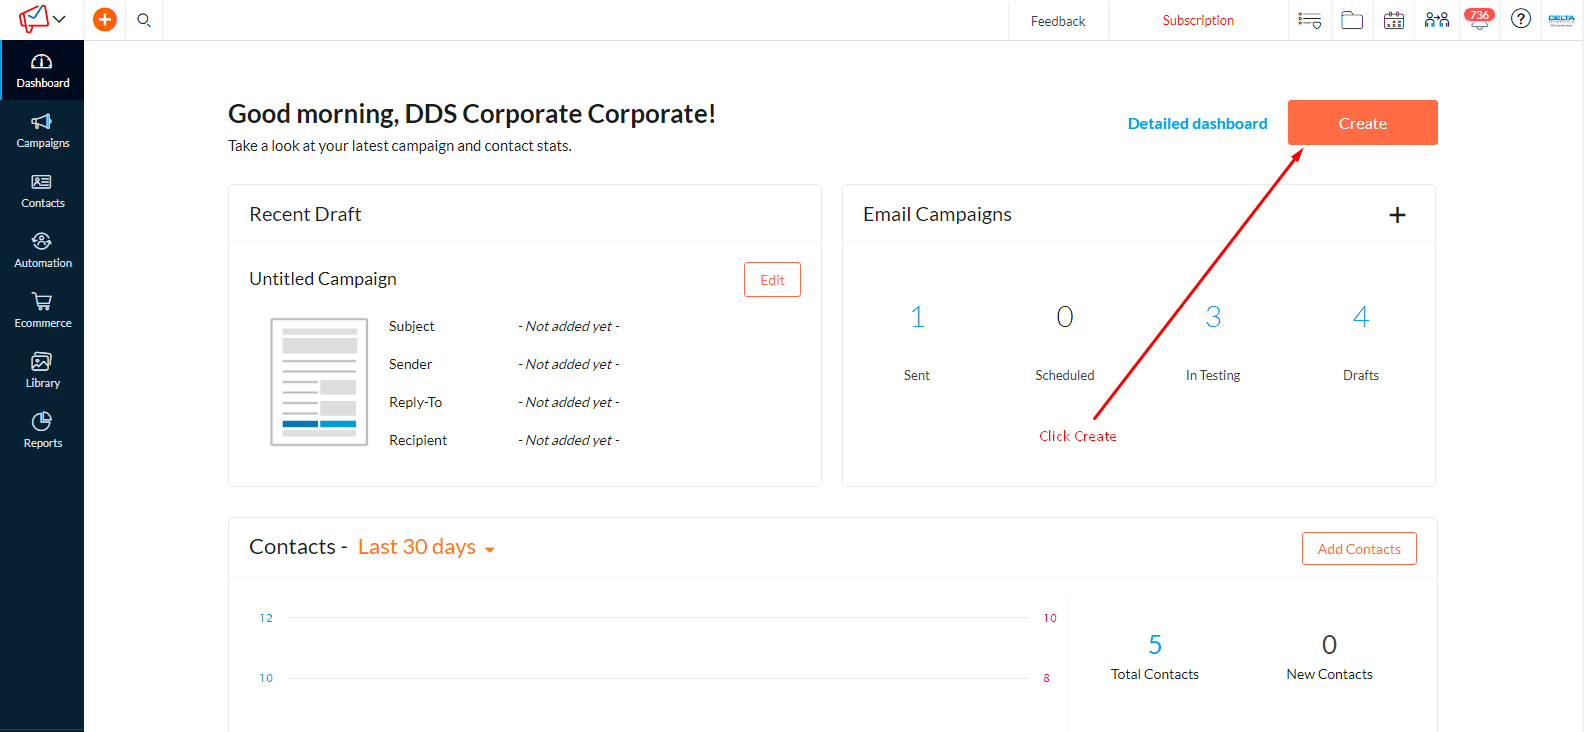Open the Ecommerce cart icon
This screenshot has height=732, width=1584.
click(x=42, y=310)
